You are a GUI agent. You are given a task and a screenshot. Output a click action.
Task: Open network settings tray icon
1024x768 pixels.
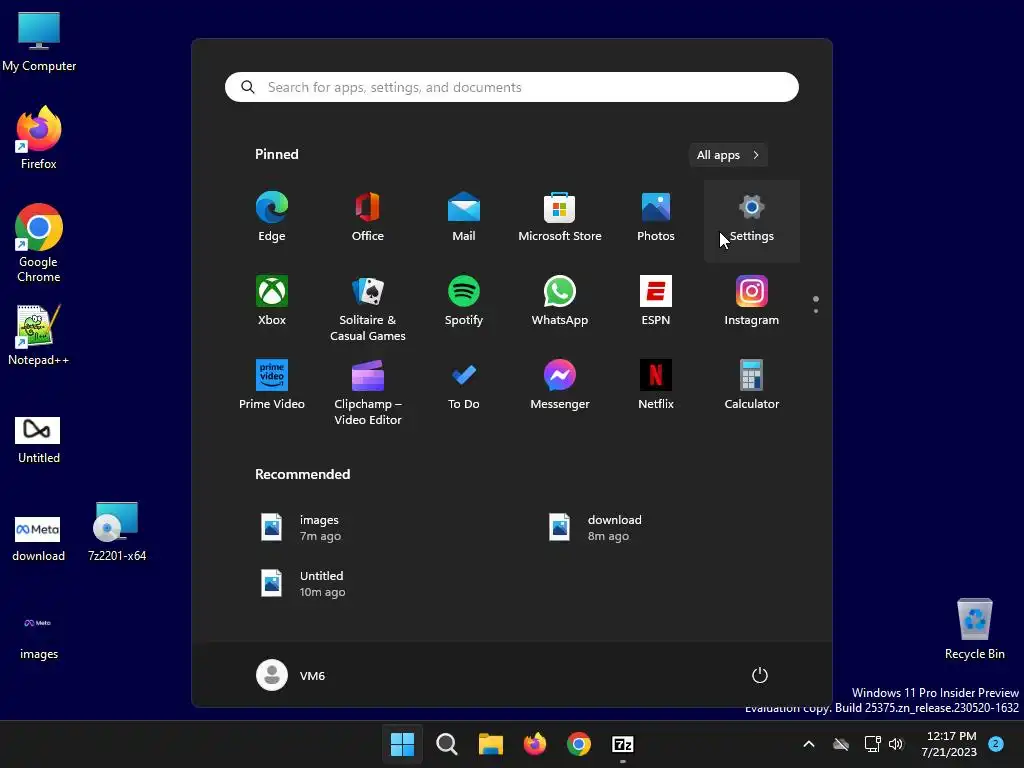click(872, 744)
